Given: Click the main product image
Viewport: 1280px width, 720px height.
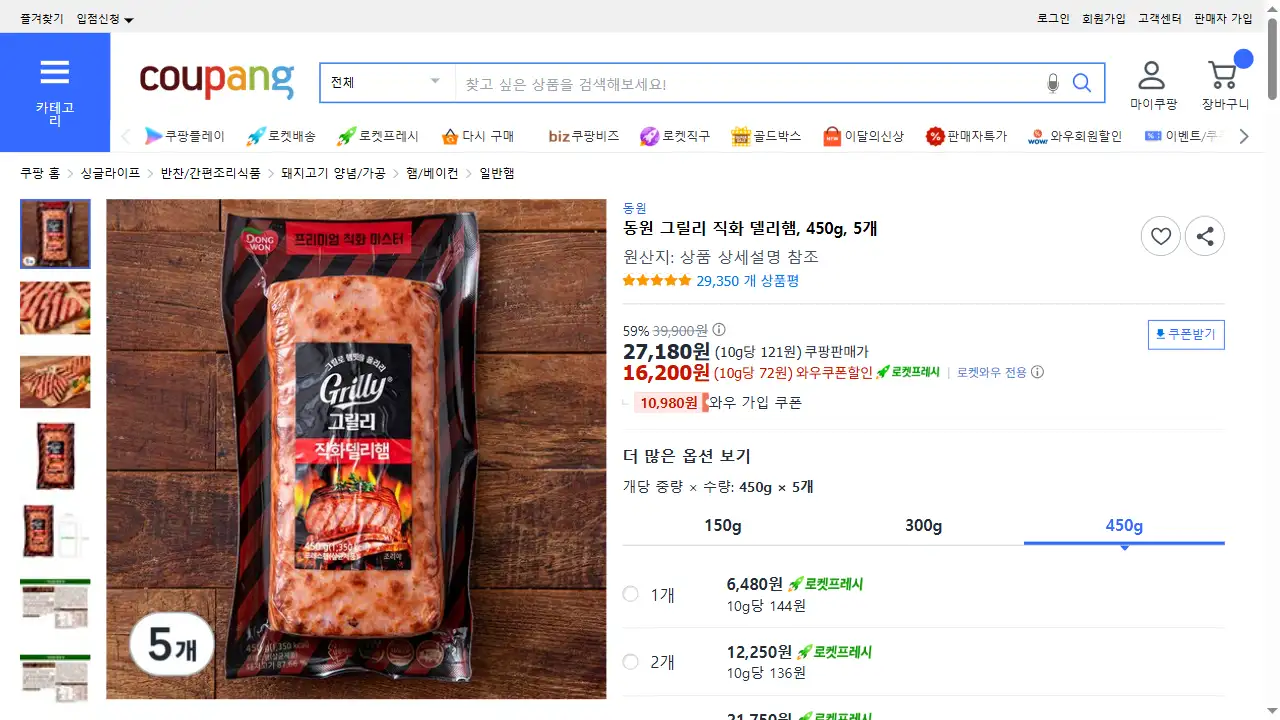Looking at the screenshot, I should pyautogui.click(x=356, y=449).
